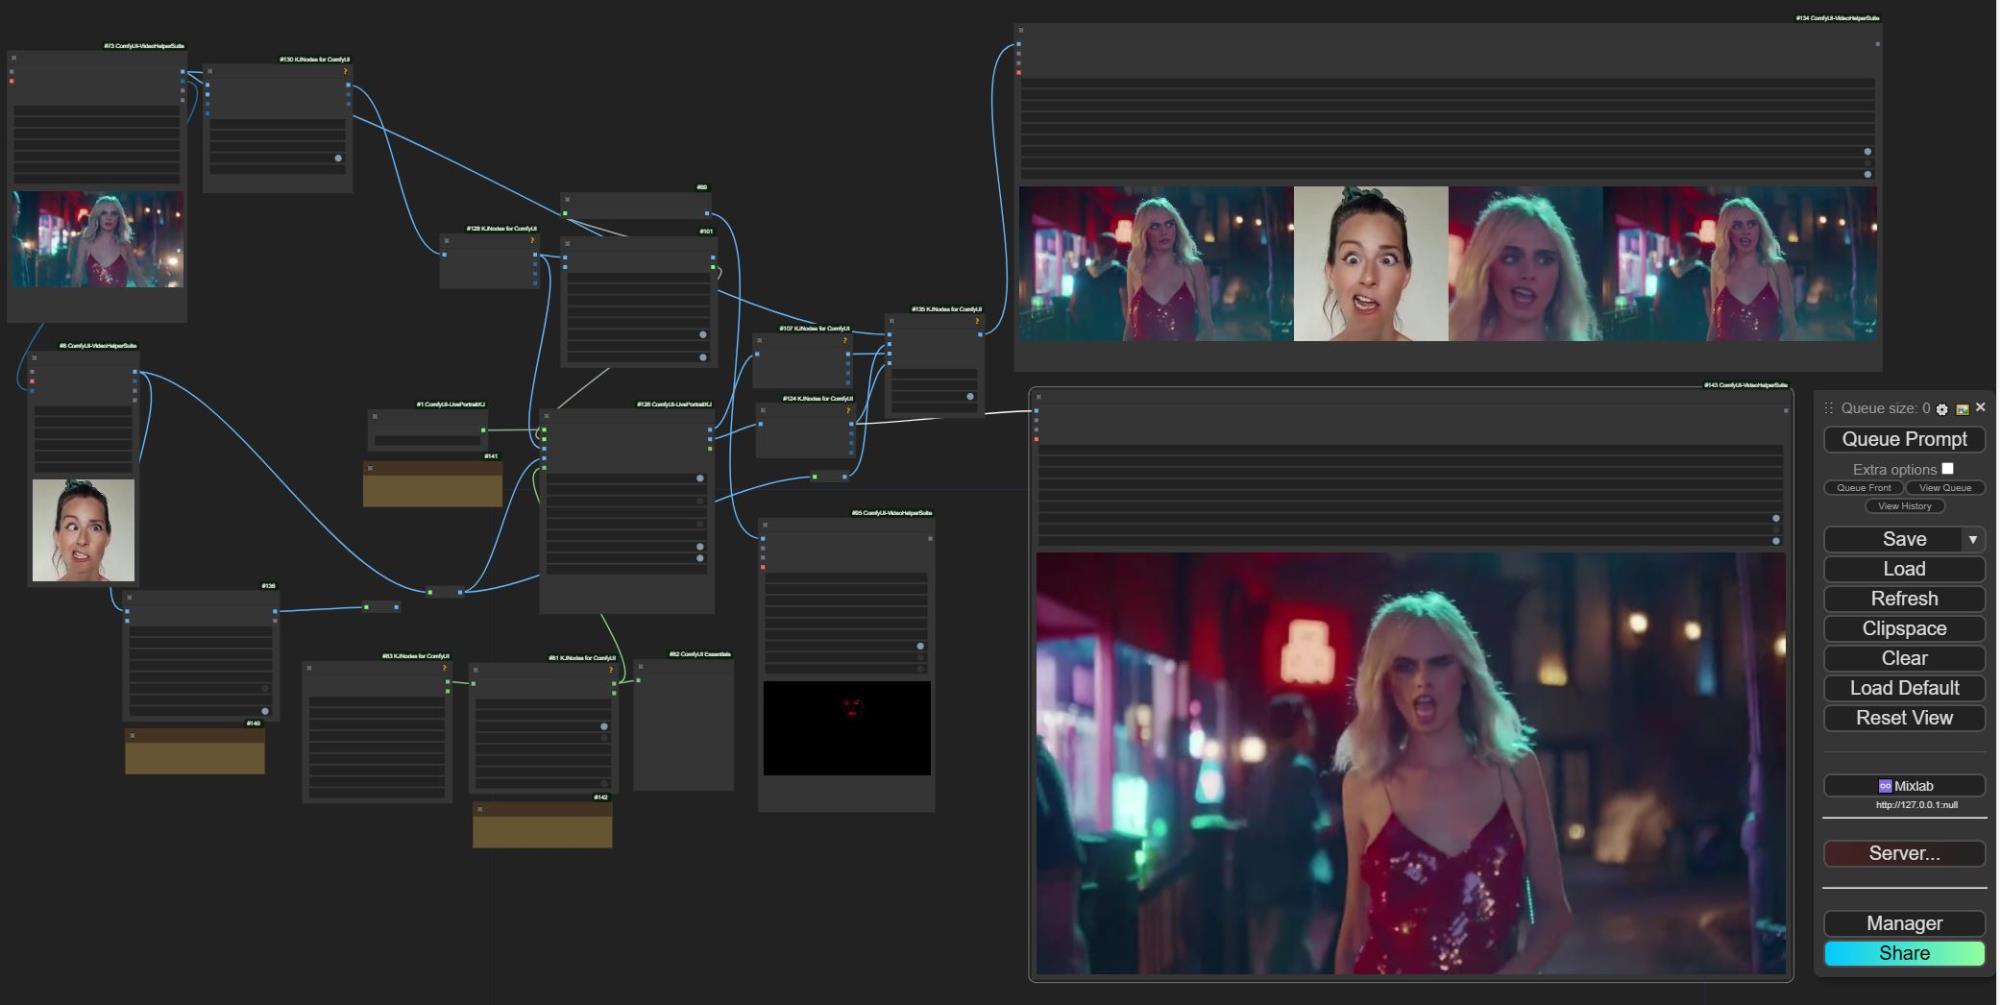The height and width of the screenshot is (1005, 2000).
Task: Toggle the lower round switch in node #101
Action: tap(703, 357)
